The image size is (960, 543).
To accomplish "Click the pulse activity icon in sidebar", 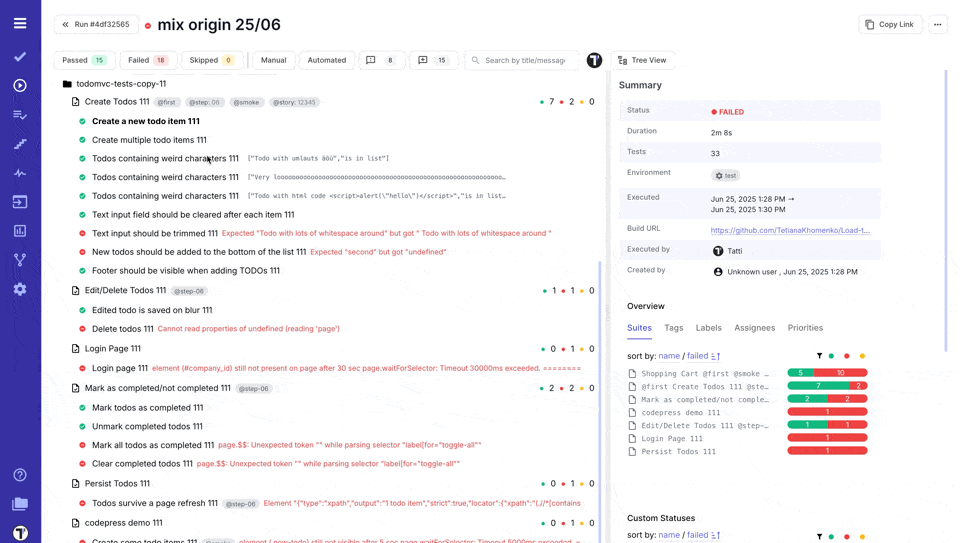I will (20, 173).
